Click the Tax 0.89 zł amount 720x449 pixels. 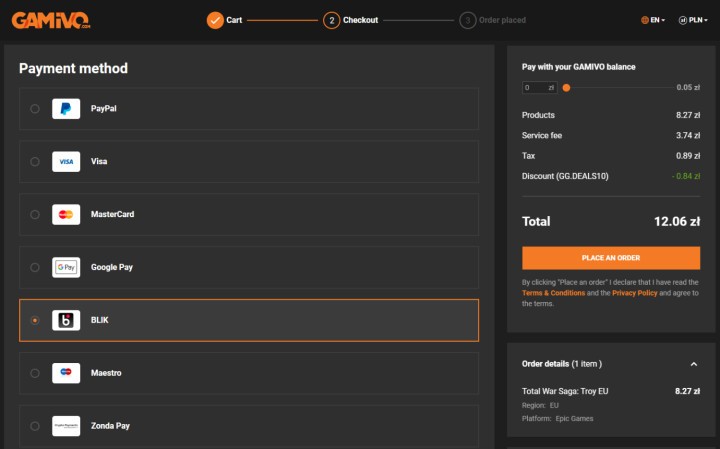[688, 156]
